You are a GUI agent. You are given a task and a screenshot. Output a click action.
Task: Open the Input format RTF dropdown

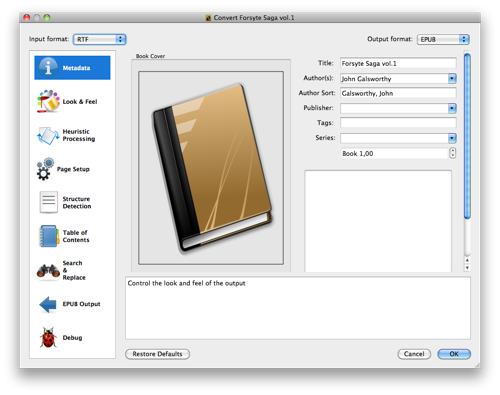pos(99,39)
